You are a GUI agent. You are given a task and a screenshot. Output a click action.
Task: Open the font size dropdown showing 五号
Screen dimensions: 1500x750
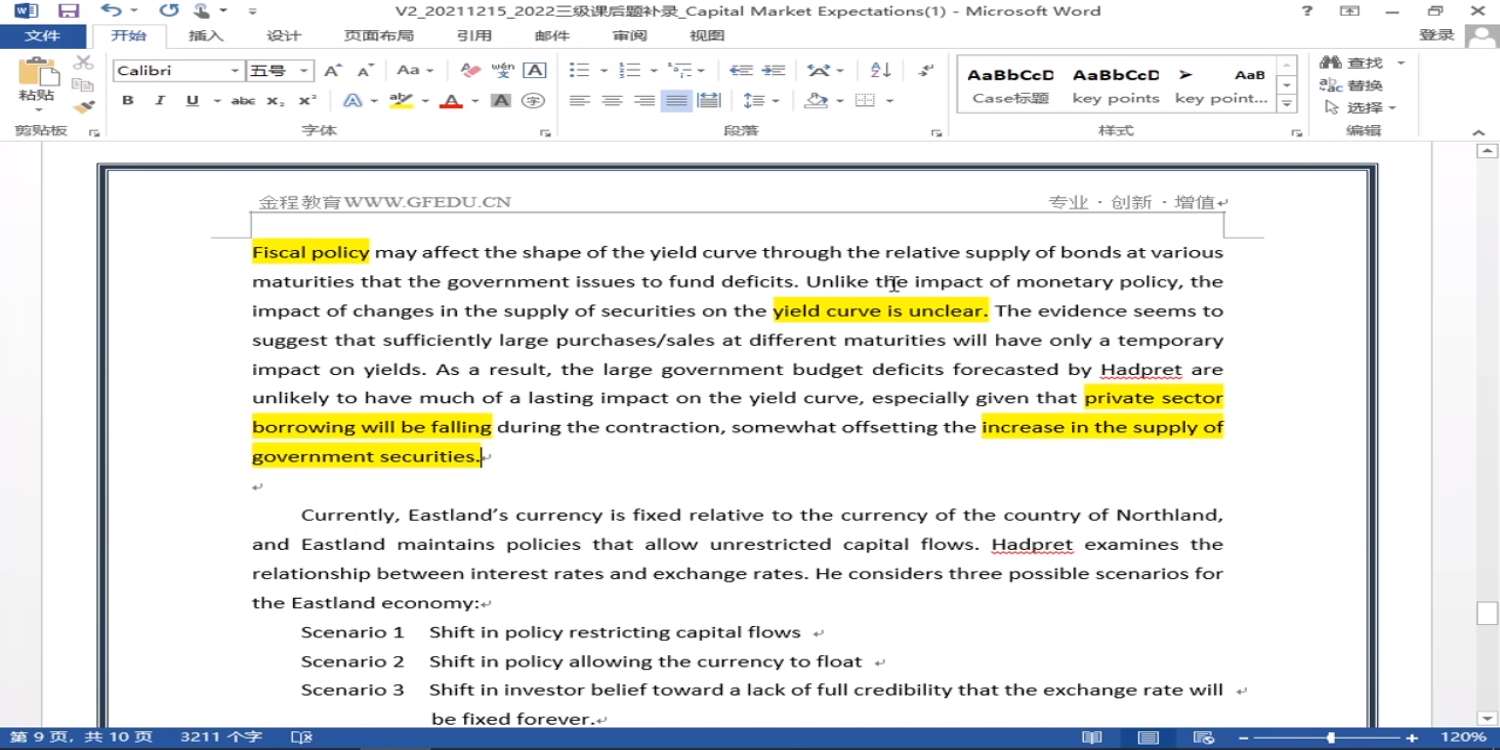tap(305, 71)
